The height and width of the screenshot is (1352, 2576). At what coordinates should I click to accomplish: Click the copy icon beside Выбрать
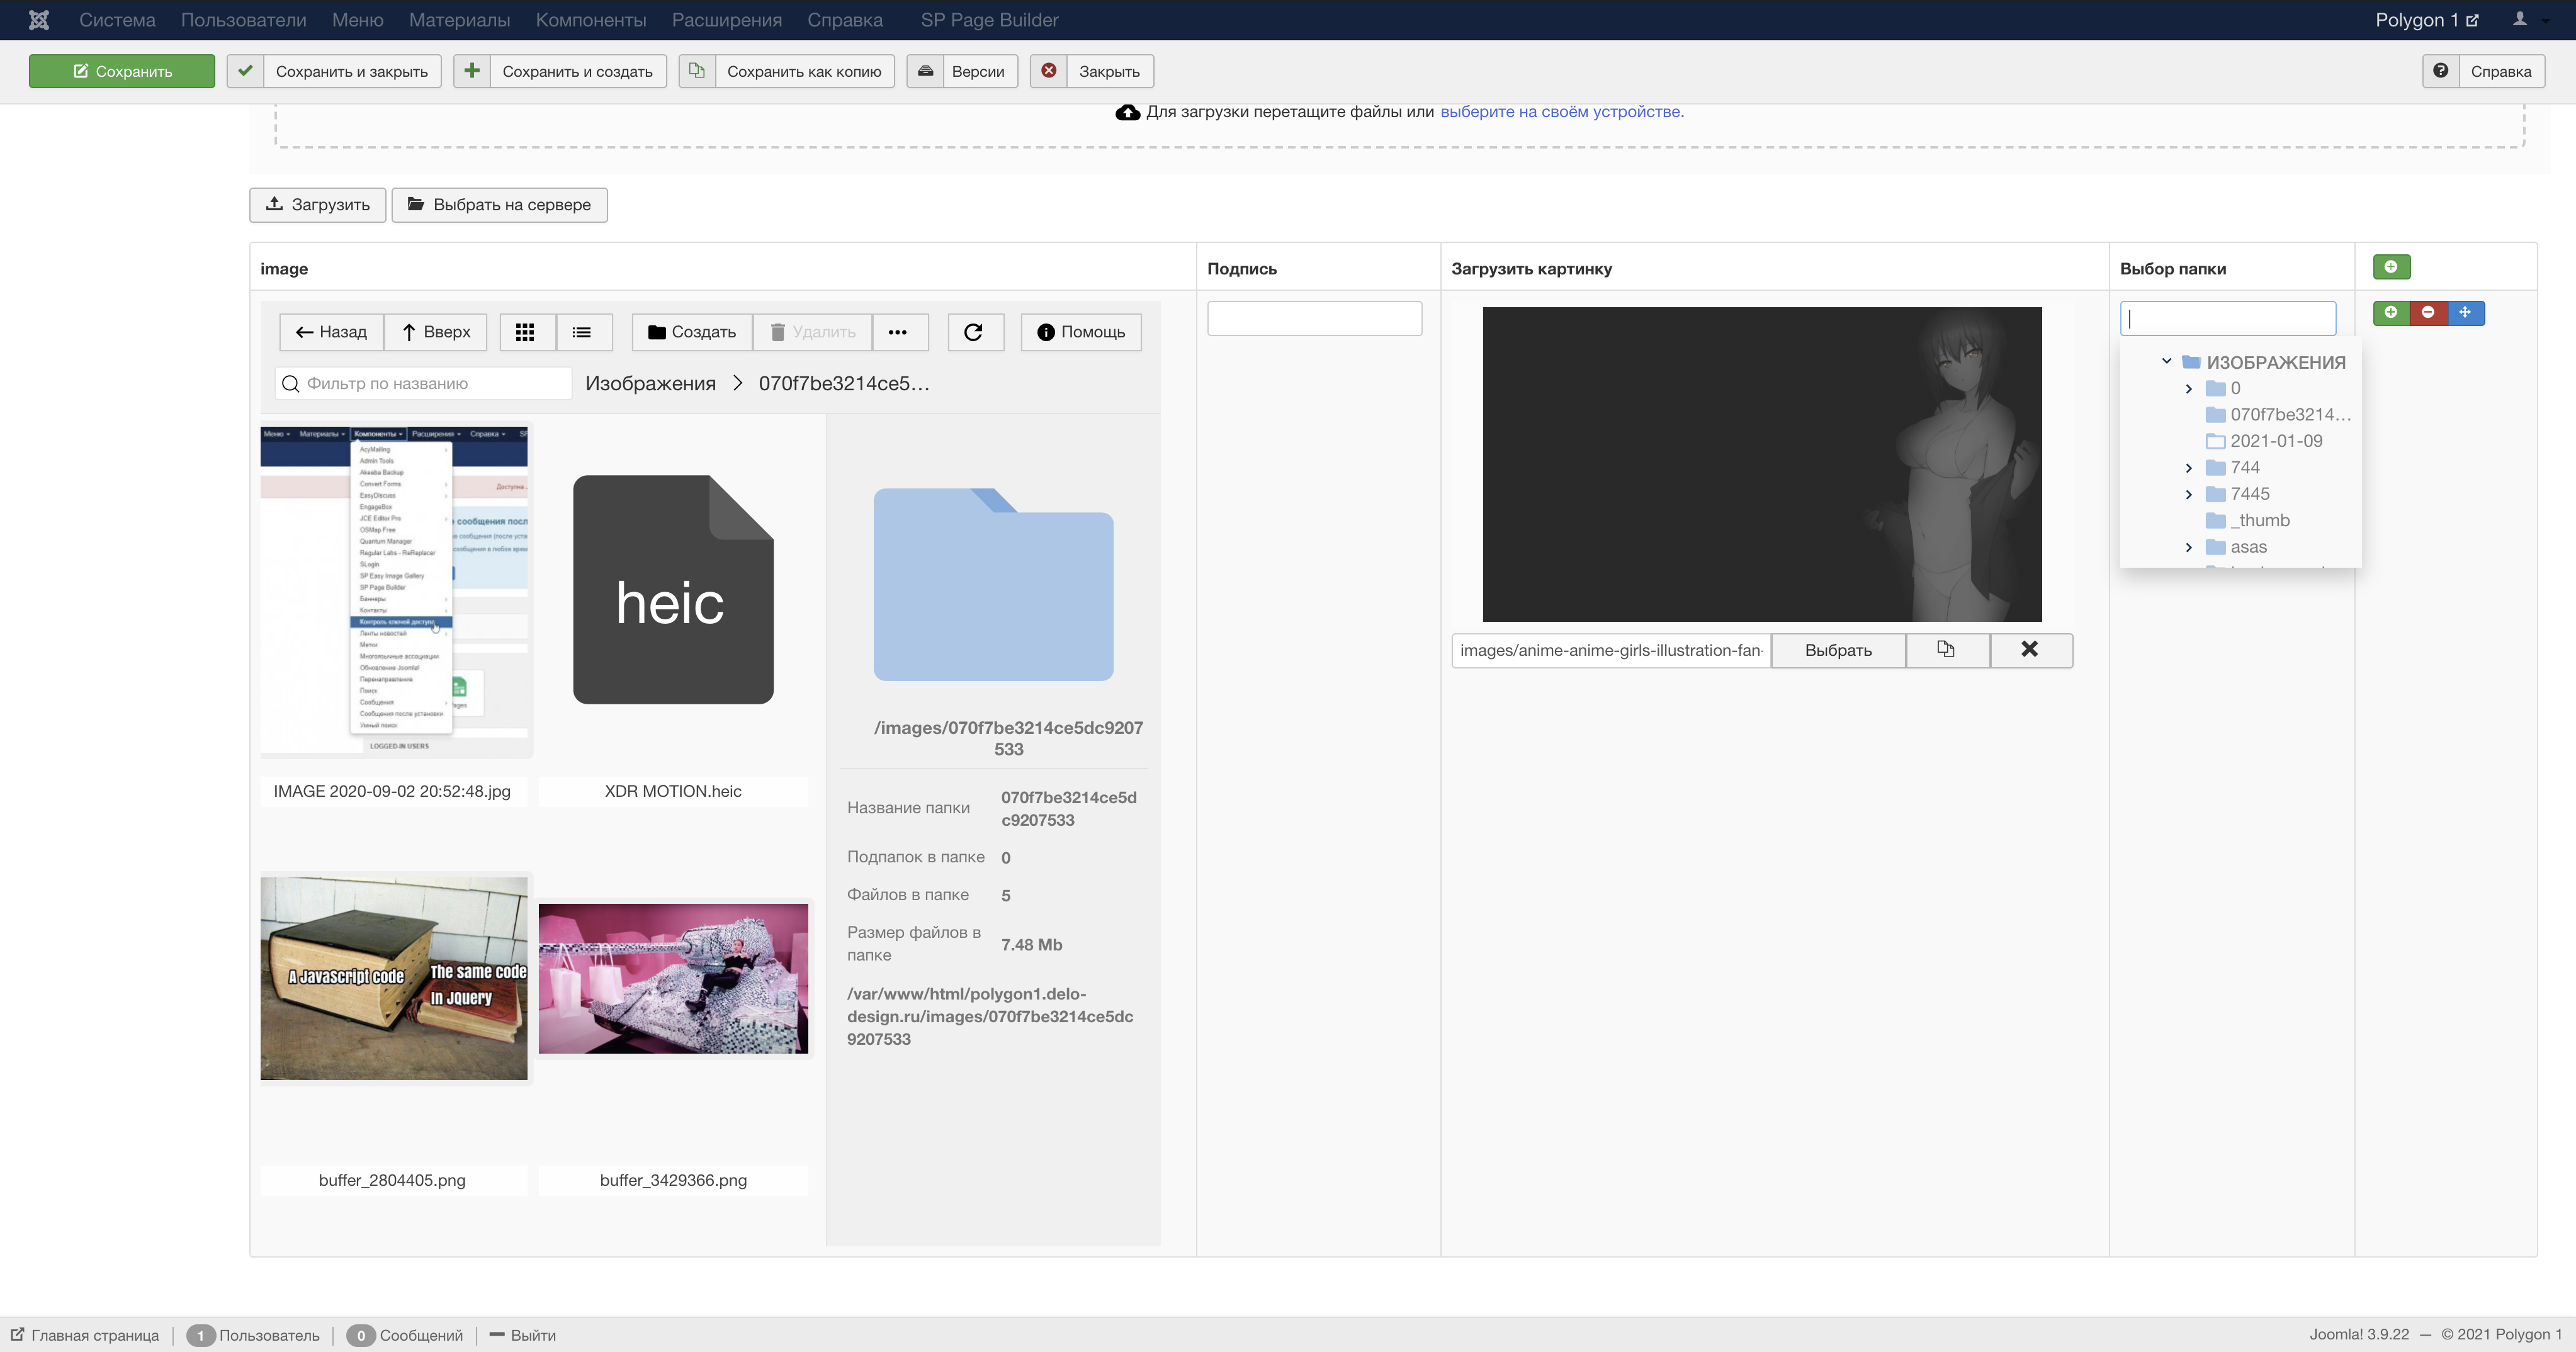[x=1946, y=650]
